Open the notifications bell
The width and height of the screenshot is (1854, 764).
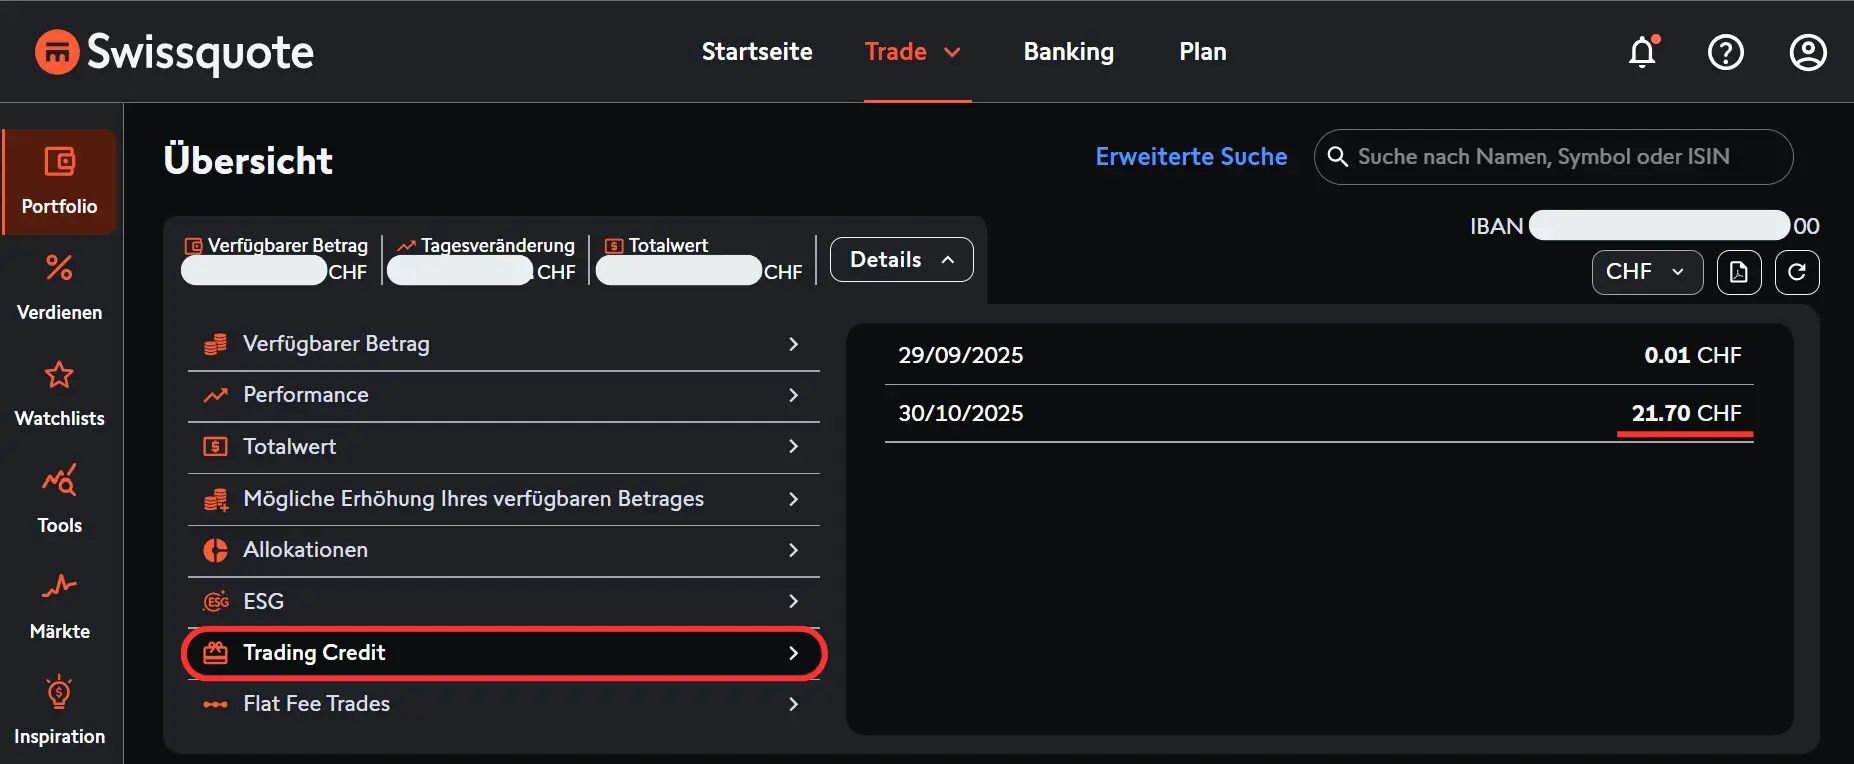[1643, 52]
